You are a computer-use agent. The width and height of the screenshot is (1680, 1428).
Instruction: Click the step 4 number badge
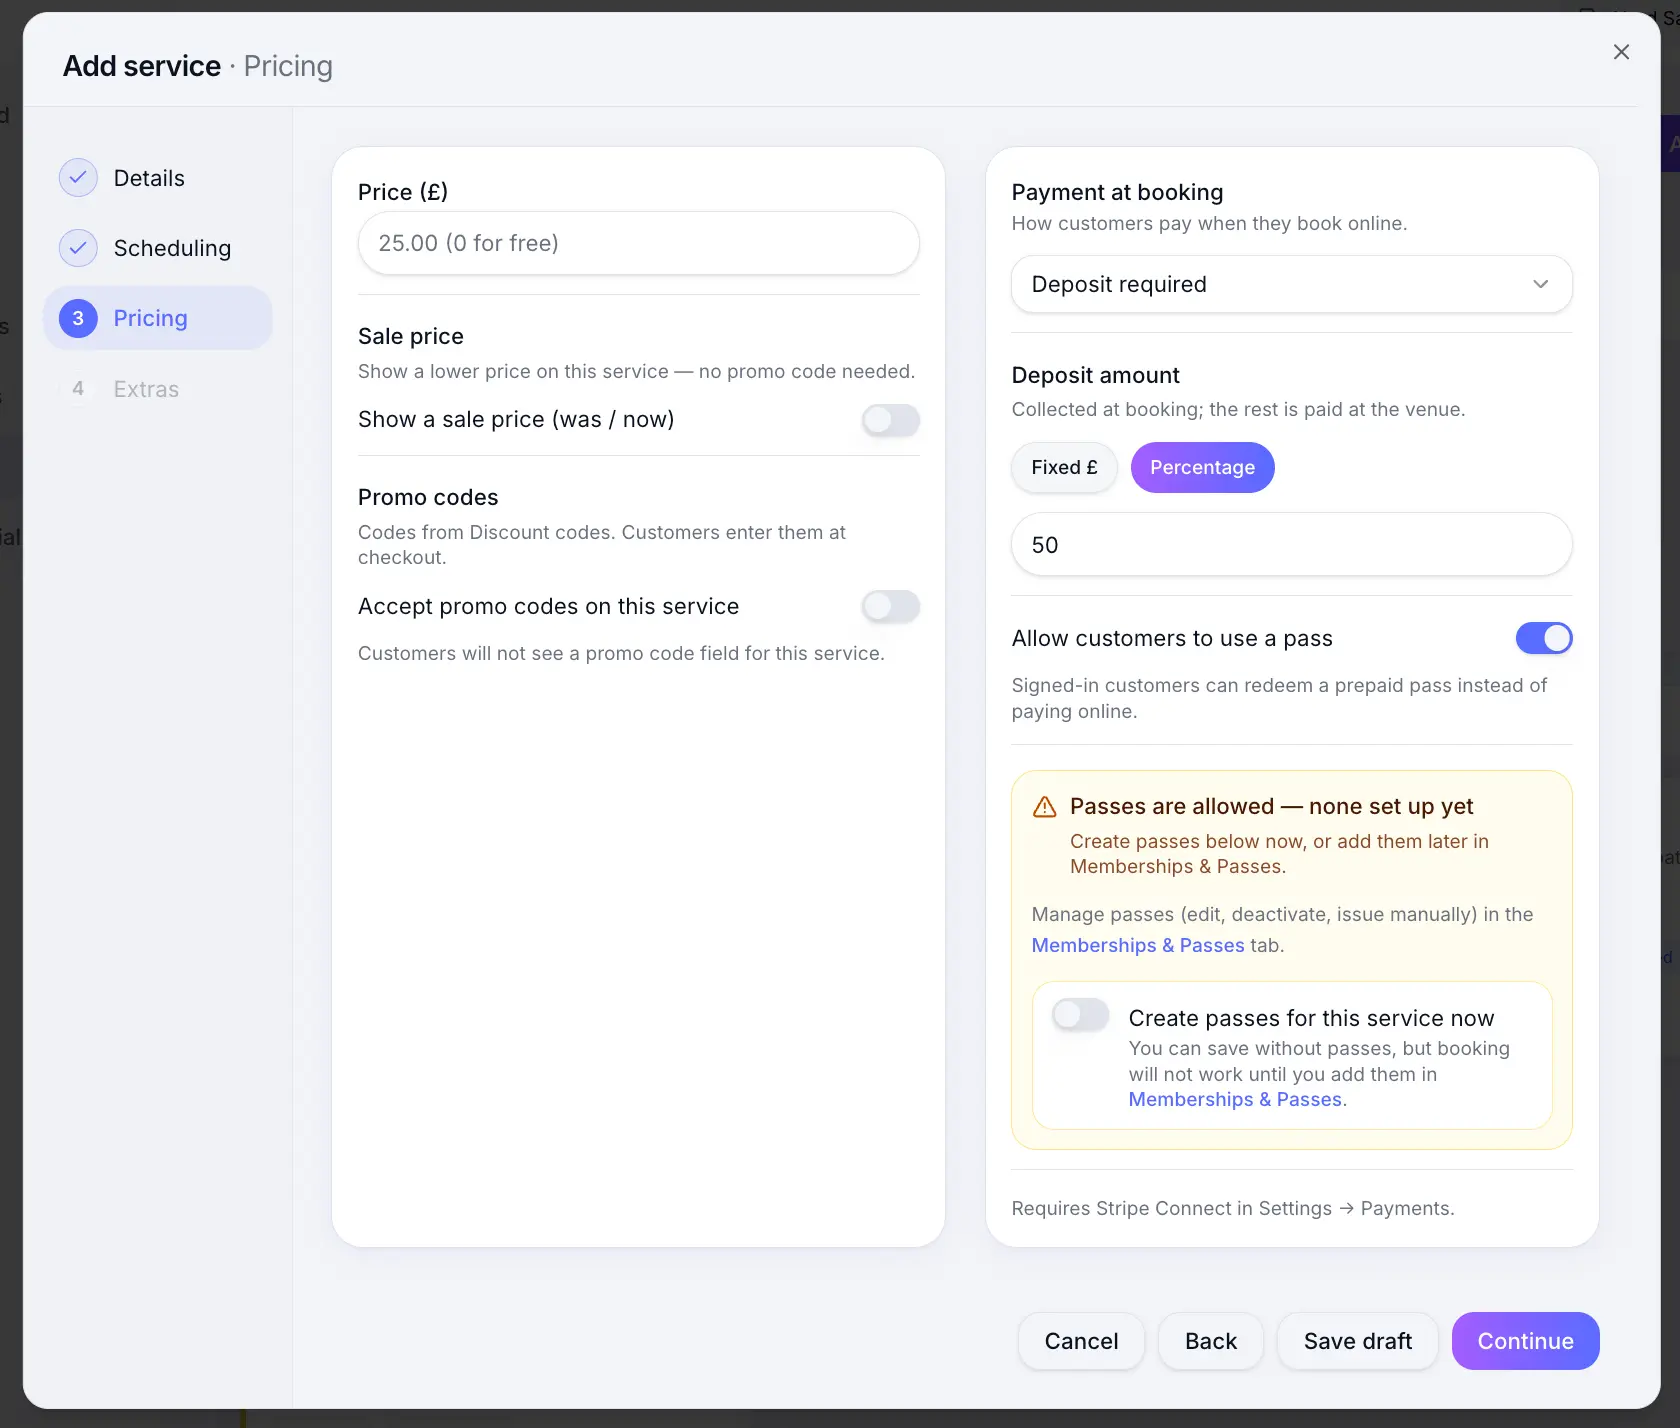click(78, 389)
